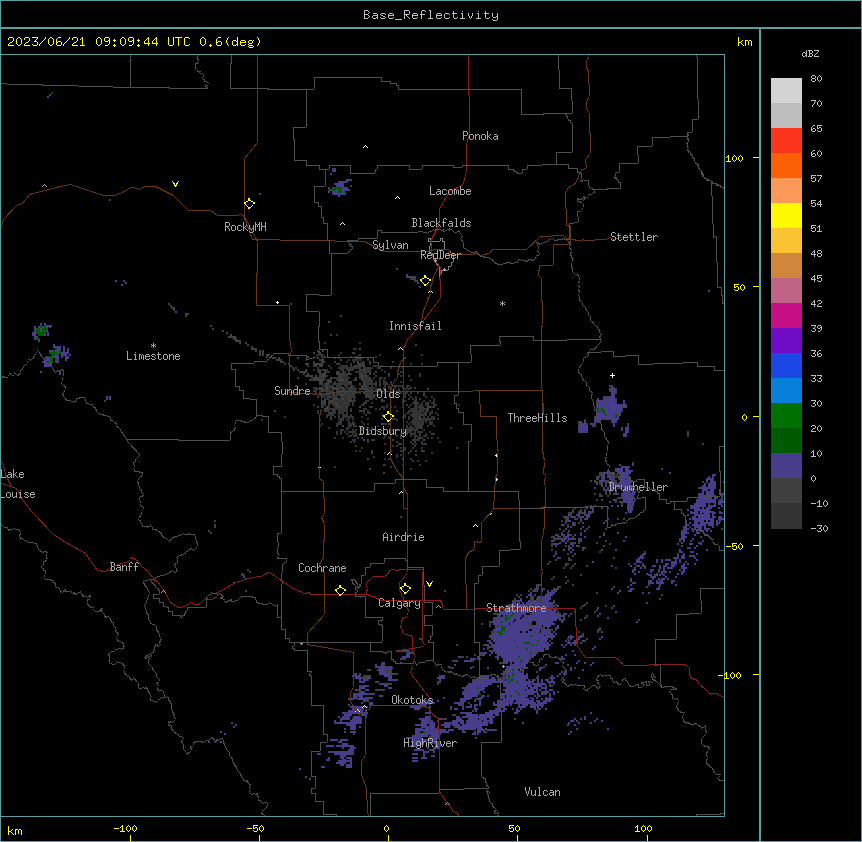862x842 pixels.
Task: Click the RockyMH label
Action: [245, 227]
